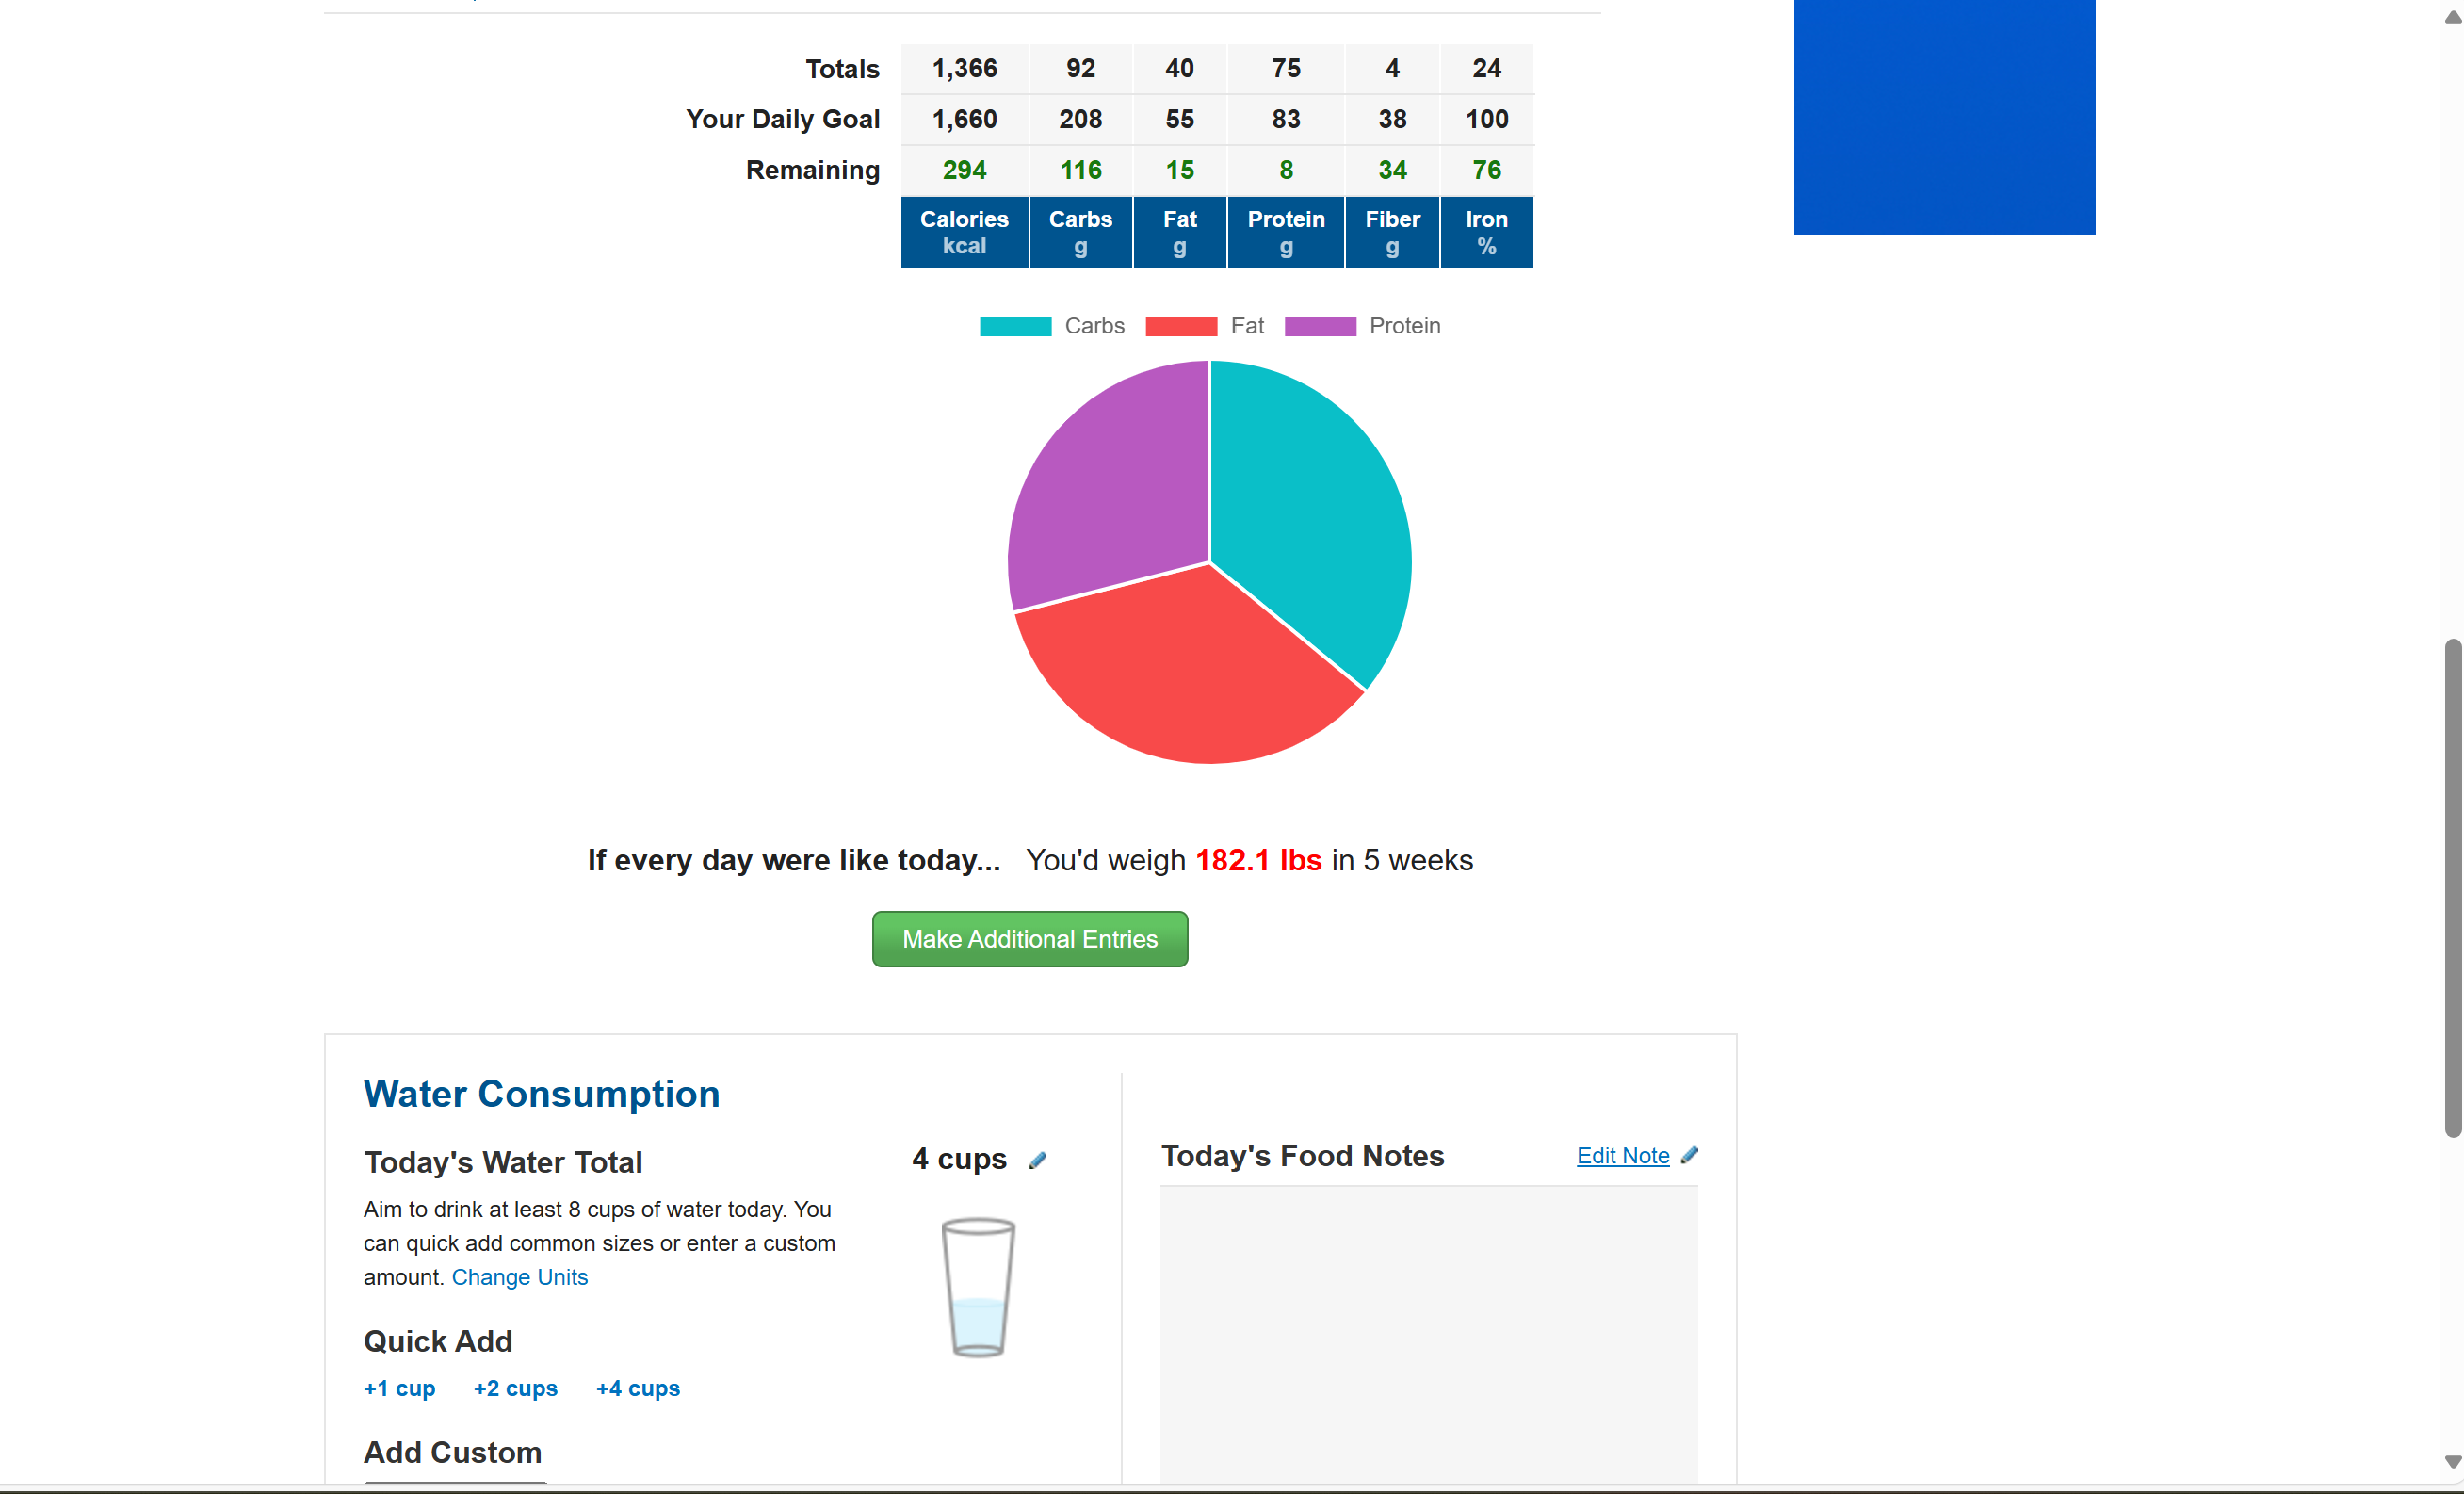Click the scroll down arrow on scrollbar
Image resolution: width=2464 pixels, height=1494 pixels.
point(2452,1462)
